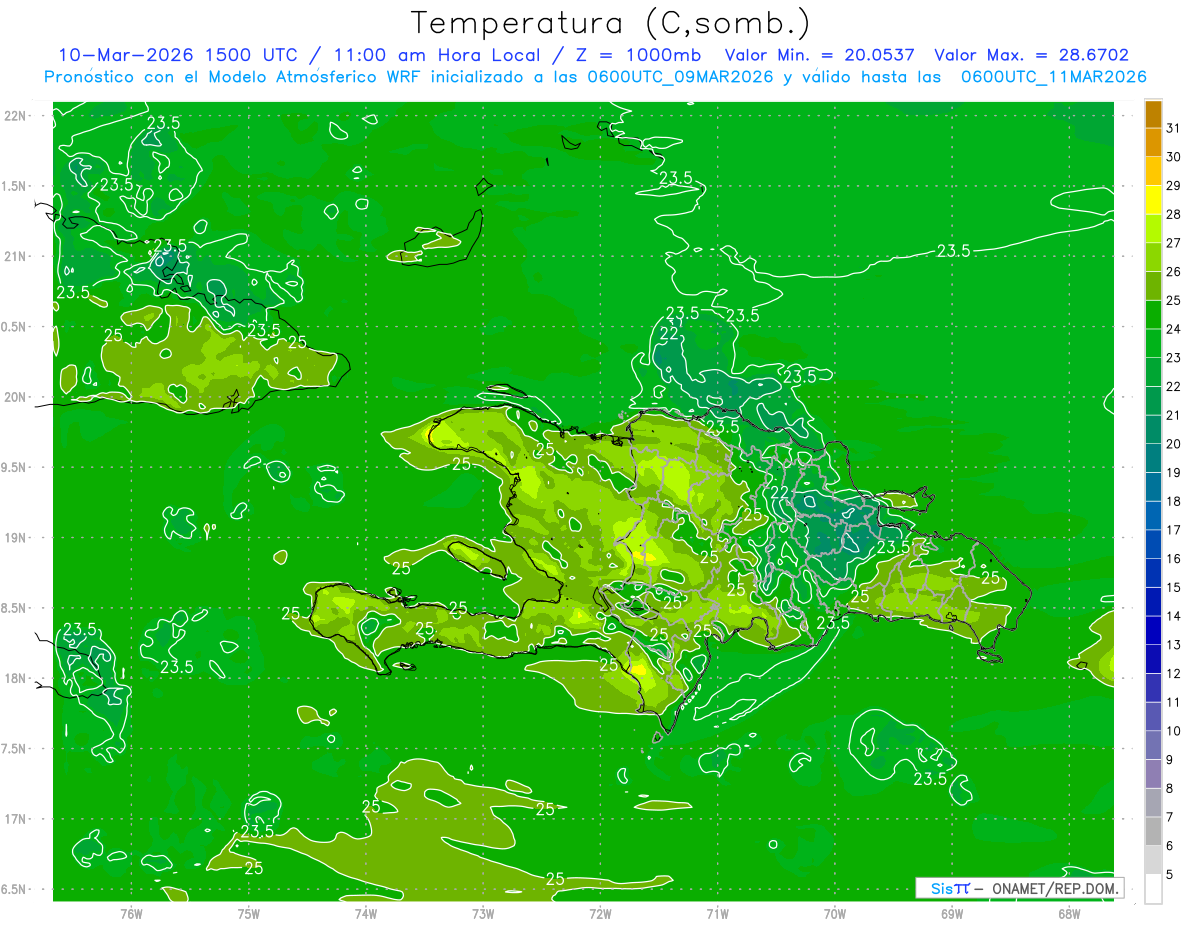Click the gray legend band between 6 and 7
1200x927 pixels.
pos(1153,831)
